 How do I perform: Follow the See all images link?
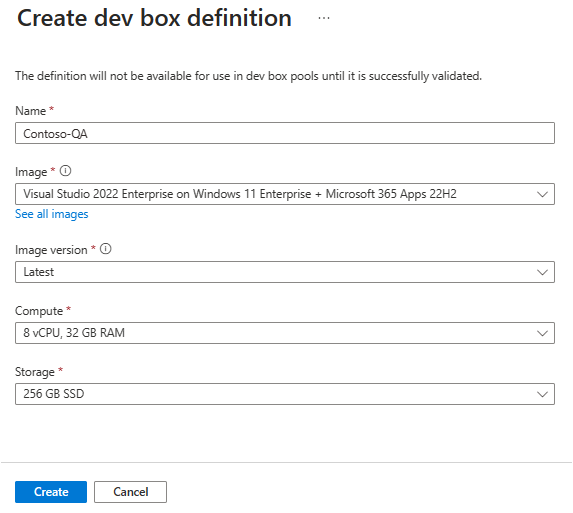(x=52, y=214)
